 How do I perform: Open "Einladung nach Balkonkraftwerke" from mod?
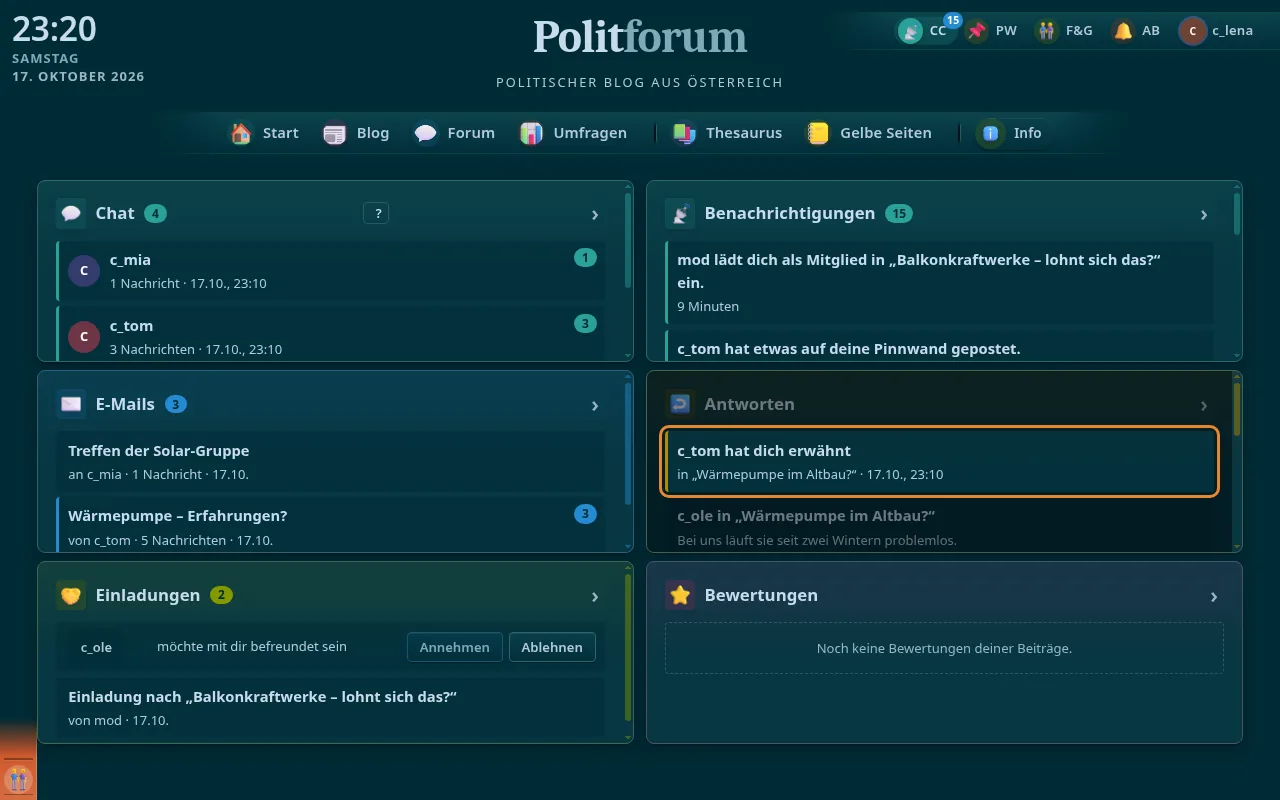[x=331, y=707]
